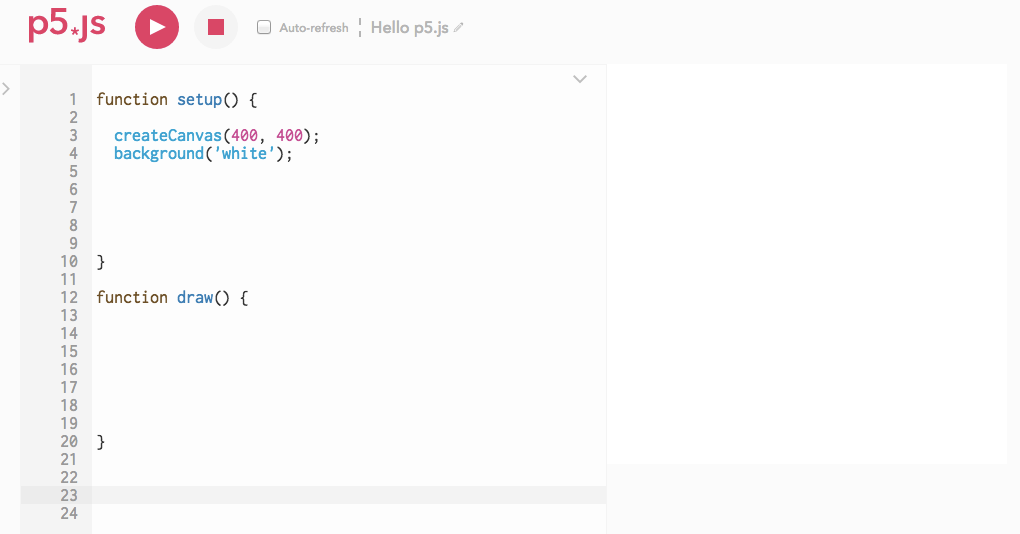Image resolution: width=1020 pixels, height=534 pixels.
Task: Click the pencil icon to rename sketch
Action: pos(459,28)
